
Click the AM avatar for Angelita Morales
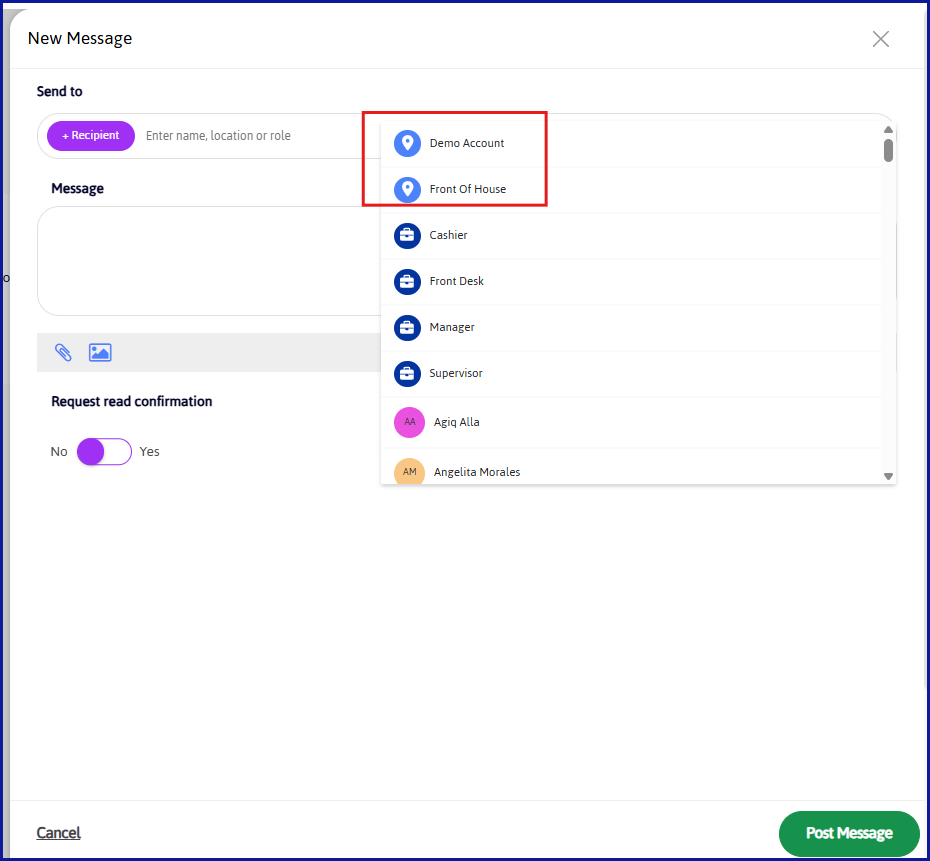[409, 472]
